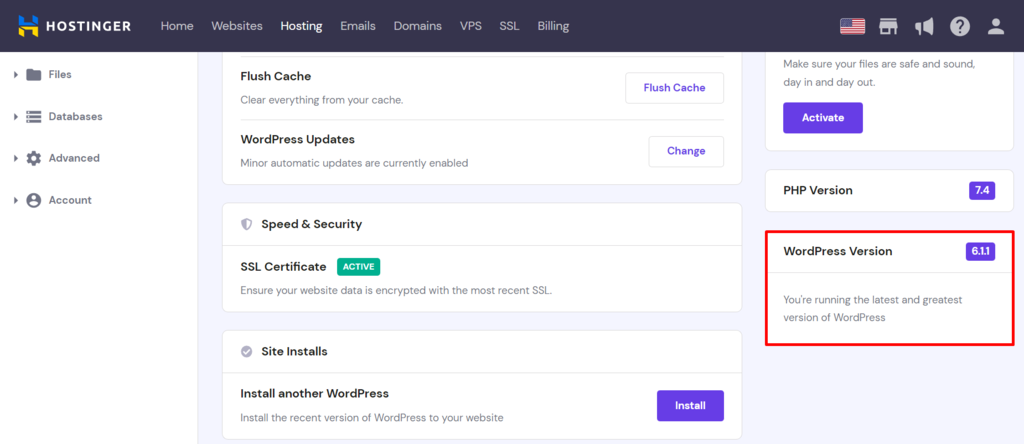Click Change for WordPress Updates
This screenshot has height=444, width=1024.
click(686, 151)
